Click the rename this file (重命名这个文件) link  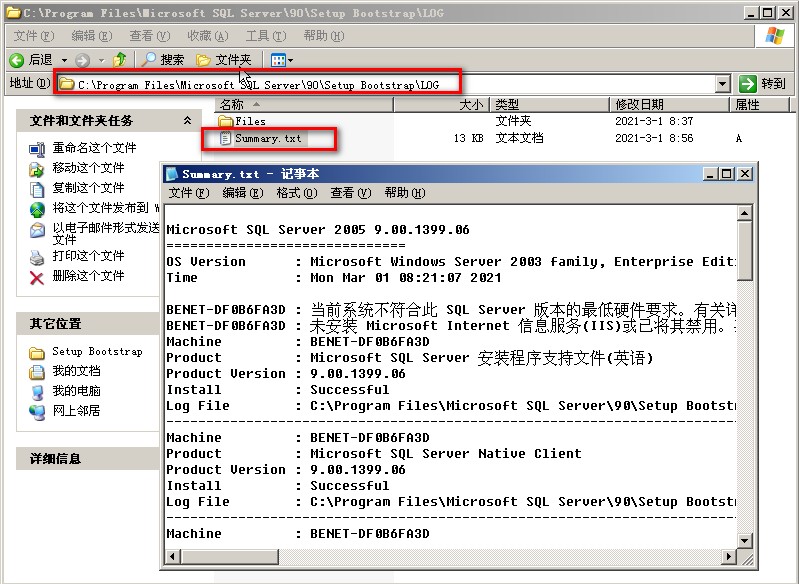[x=94, y=148]
